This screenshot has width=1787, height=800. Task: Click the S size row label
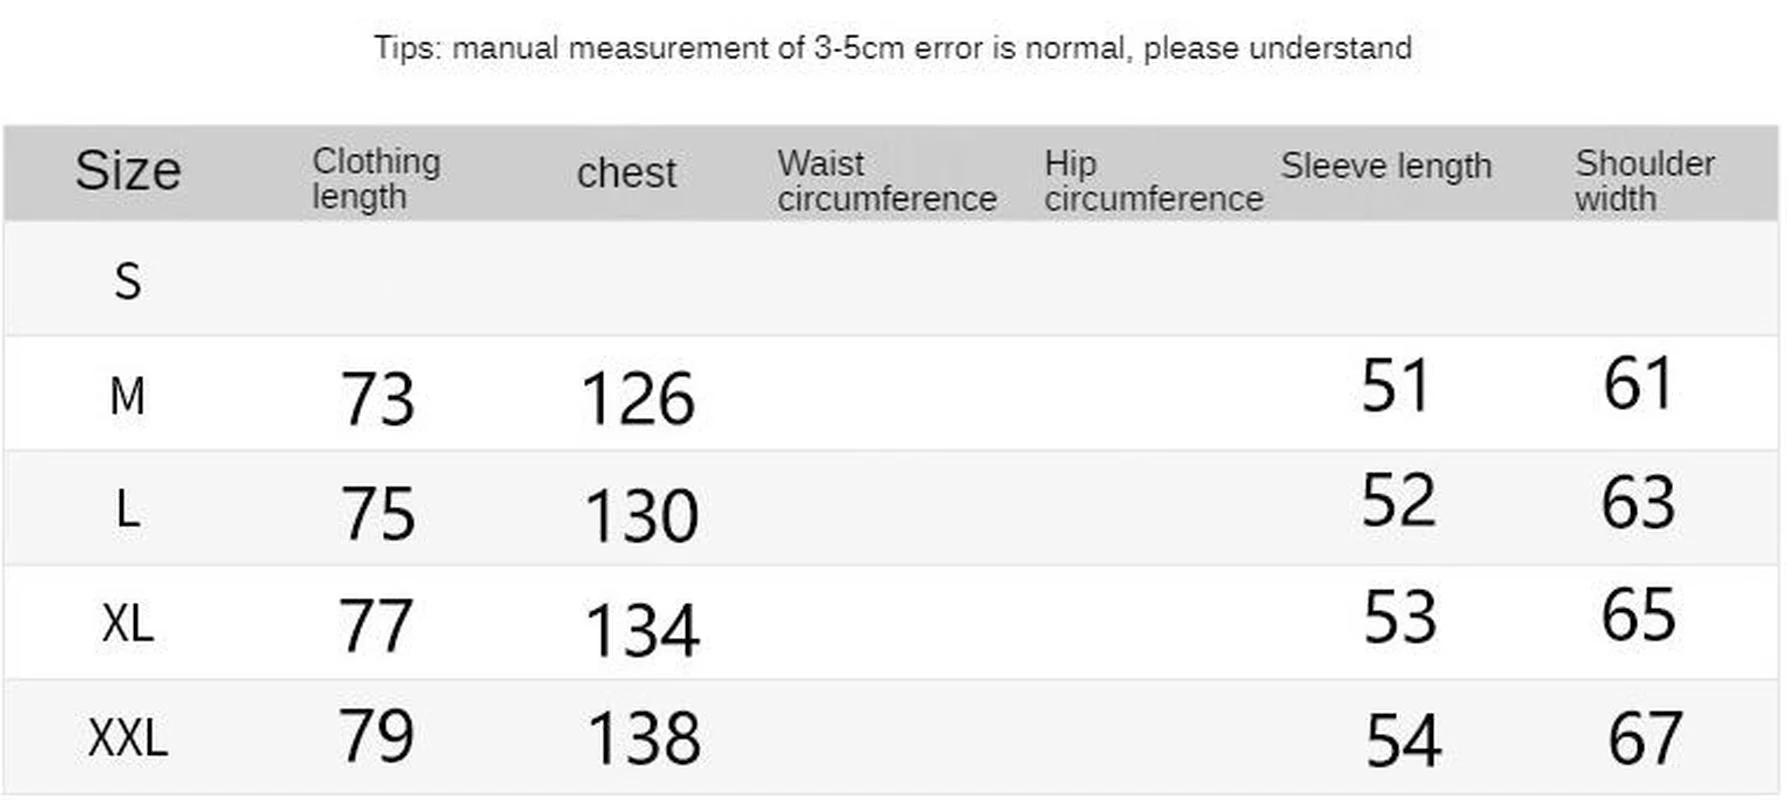(127, 281)
